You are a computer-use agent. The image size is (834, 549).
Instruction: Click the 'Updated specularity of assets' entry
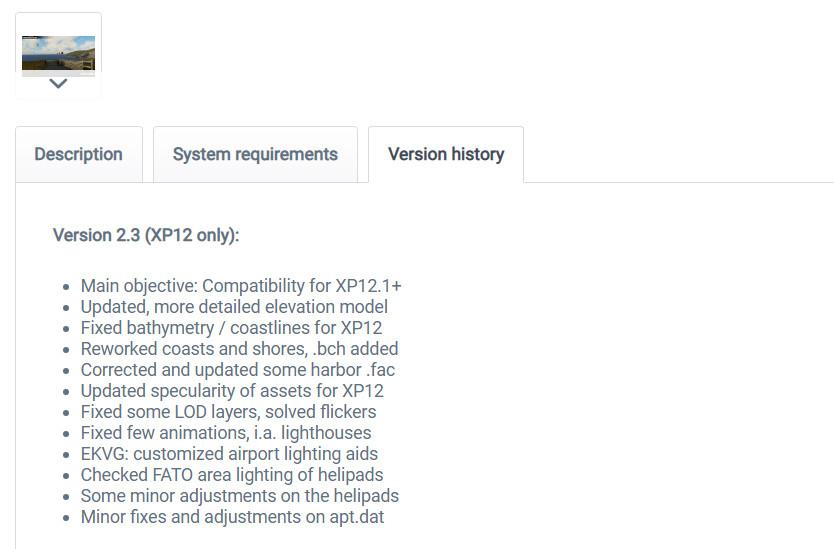pyautogui.click(x=232, y=390)
